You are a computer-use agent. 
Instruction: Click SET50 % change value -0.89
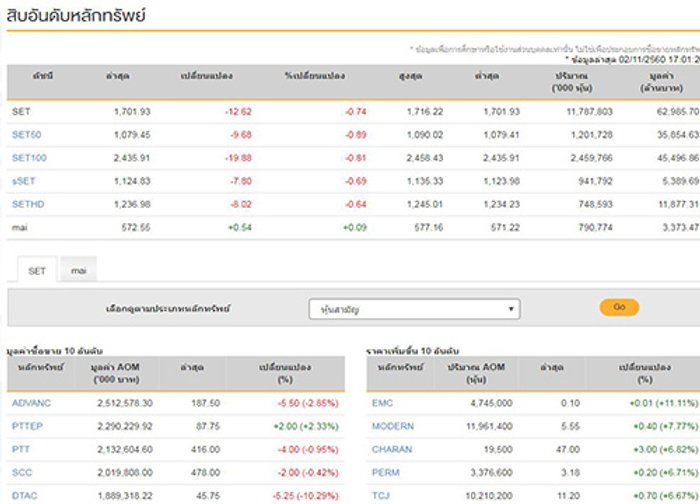(x=355, y=134)
